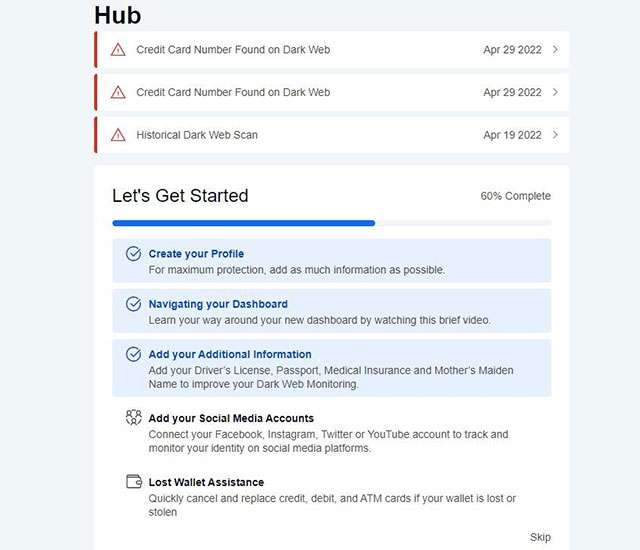The height and width of the screenshot is (550, 640).
Task: Click the second Credit Card alert warning icon
Action: pyautogui.click(x=118, y=93)
